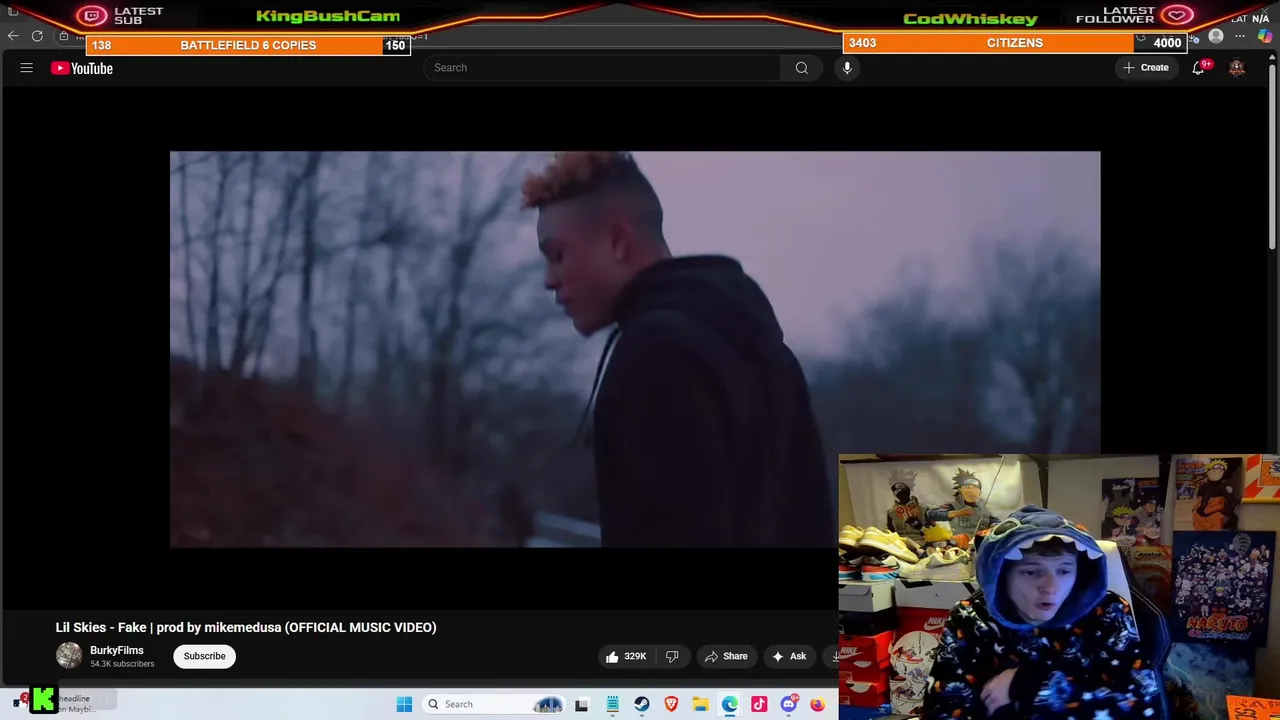Open the YouTube hamburger guide menu
The width and height of the screenshot is (1280, 720).
(27, 68)
